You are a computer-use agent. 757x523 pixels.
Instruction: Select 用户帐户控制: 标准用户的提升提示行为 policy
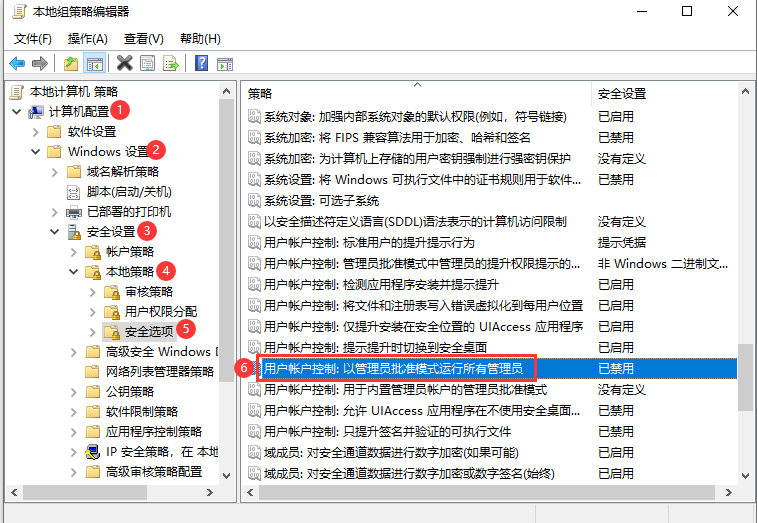coord(369,242)
